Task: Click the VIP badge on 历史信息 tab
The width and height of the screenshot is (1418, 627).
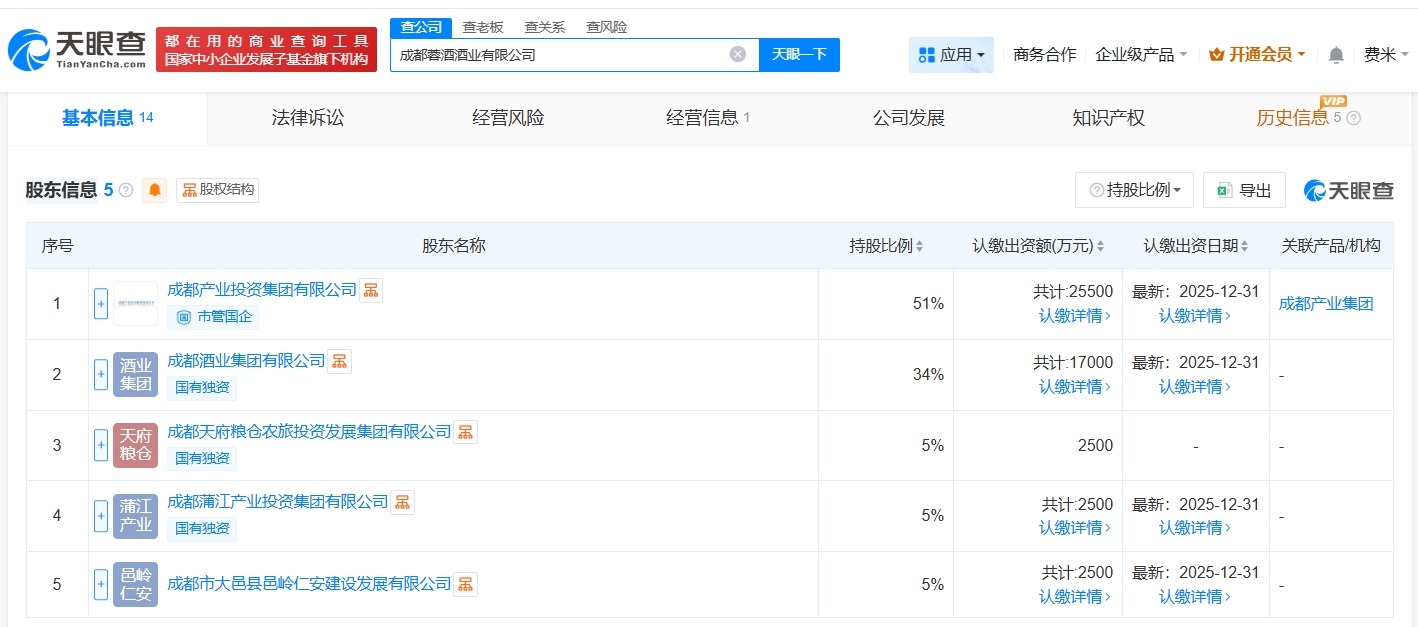Action: 1333,102
